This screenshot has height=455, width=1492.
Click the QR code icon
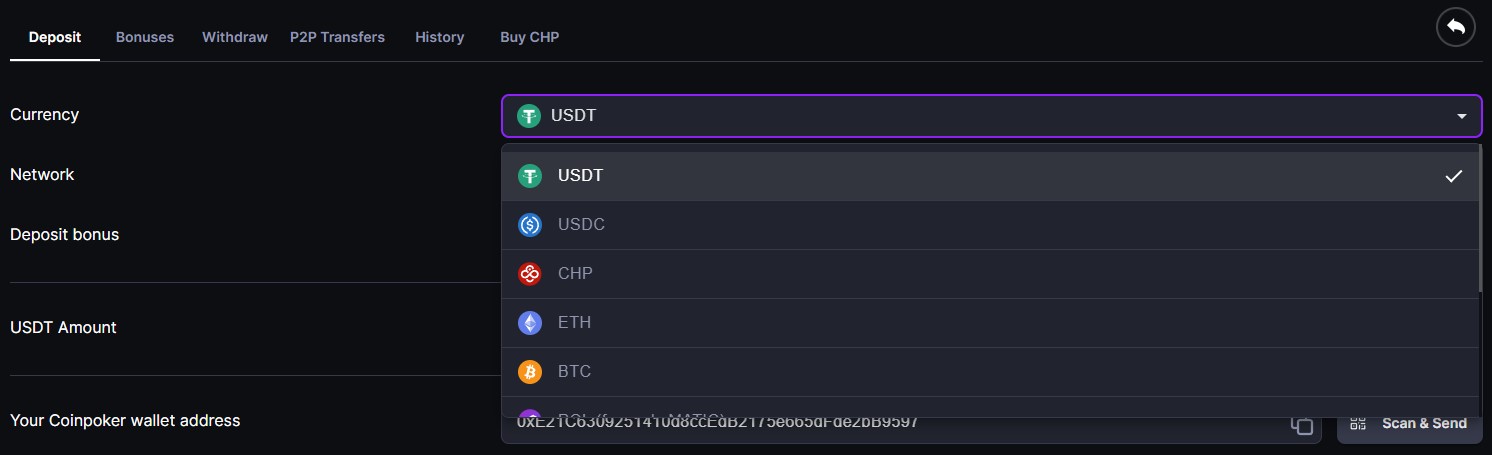(x=1357, y=423)
